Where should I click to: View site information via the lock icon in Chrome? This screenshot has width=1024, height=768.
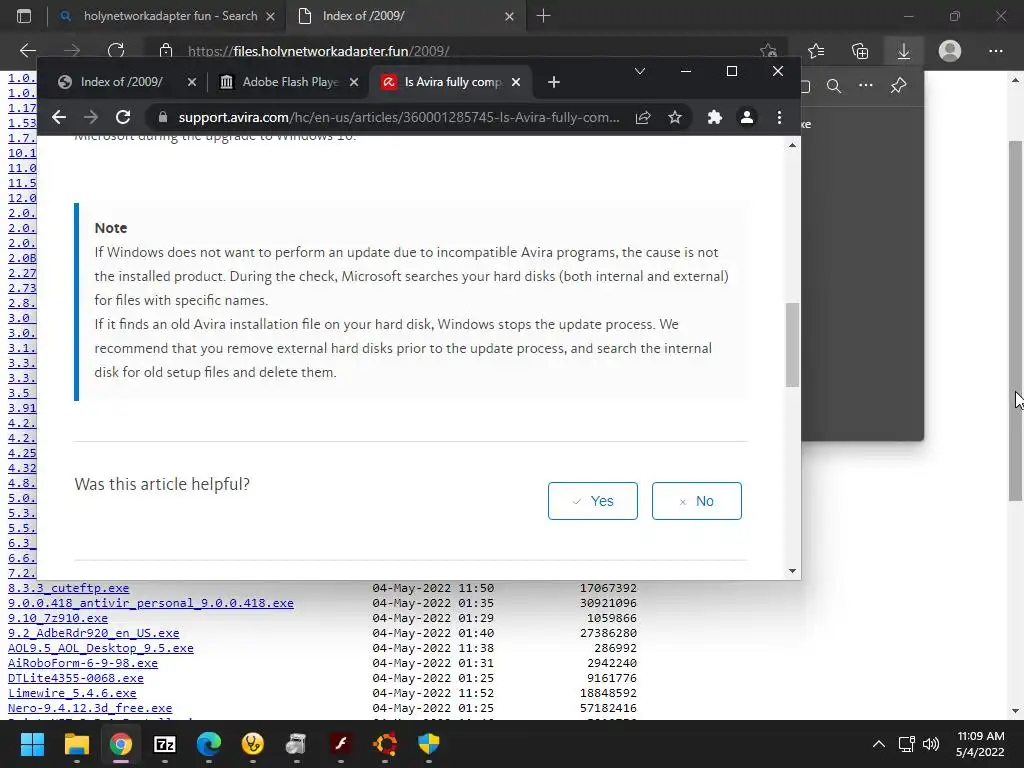click(163, 117)
